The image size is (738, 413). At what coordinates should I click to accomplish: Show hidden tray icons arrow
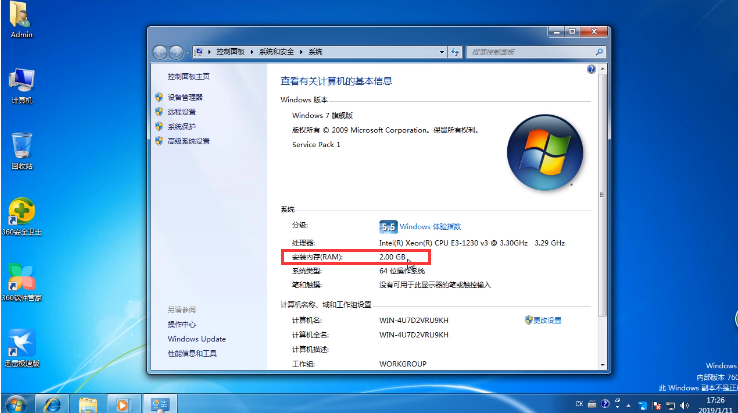[x=628, y=405]
